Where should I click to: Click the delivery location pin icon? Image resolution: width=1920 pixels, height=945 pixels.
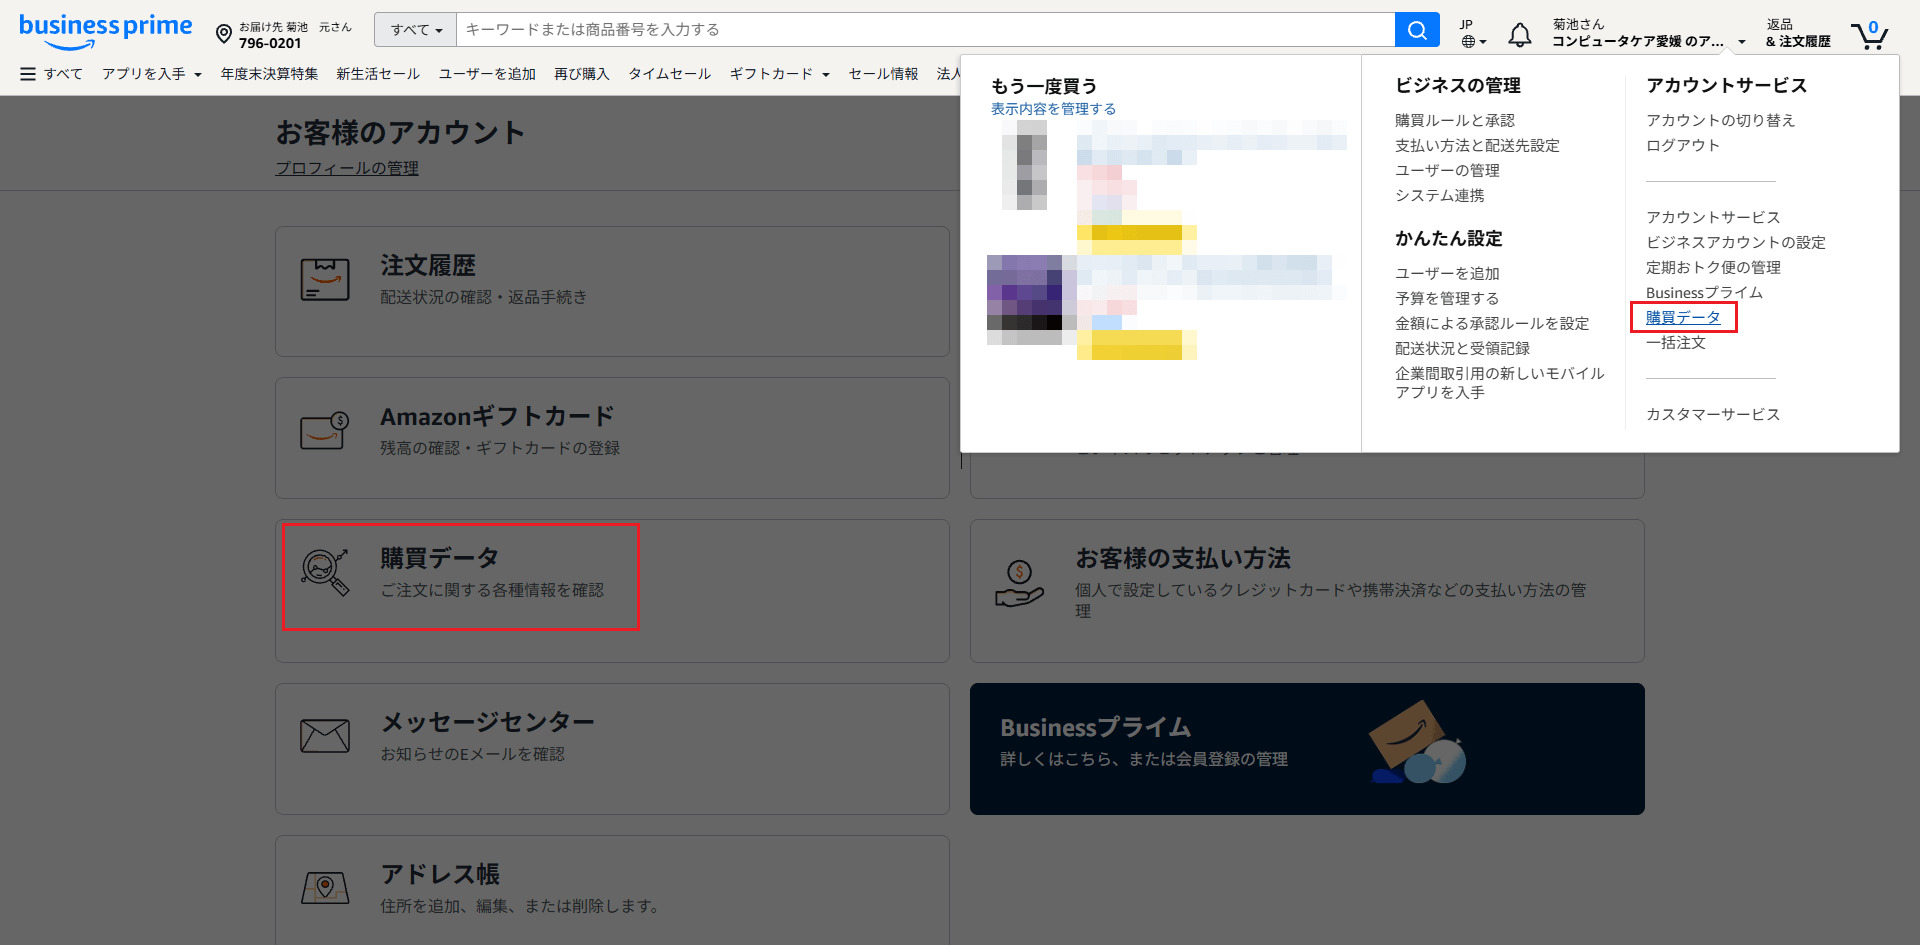pyautogui.click(x=224, y=35)
